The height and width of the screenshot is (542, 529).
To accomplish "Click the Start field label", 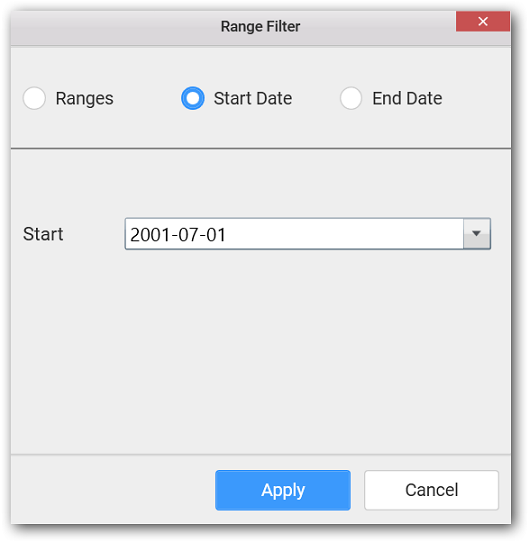I will 43,234.
